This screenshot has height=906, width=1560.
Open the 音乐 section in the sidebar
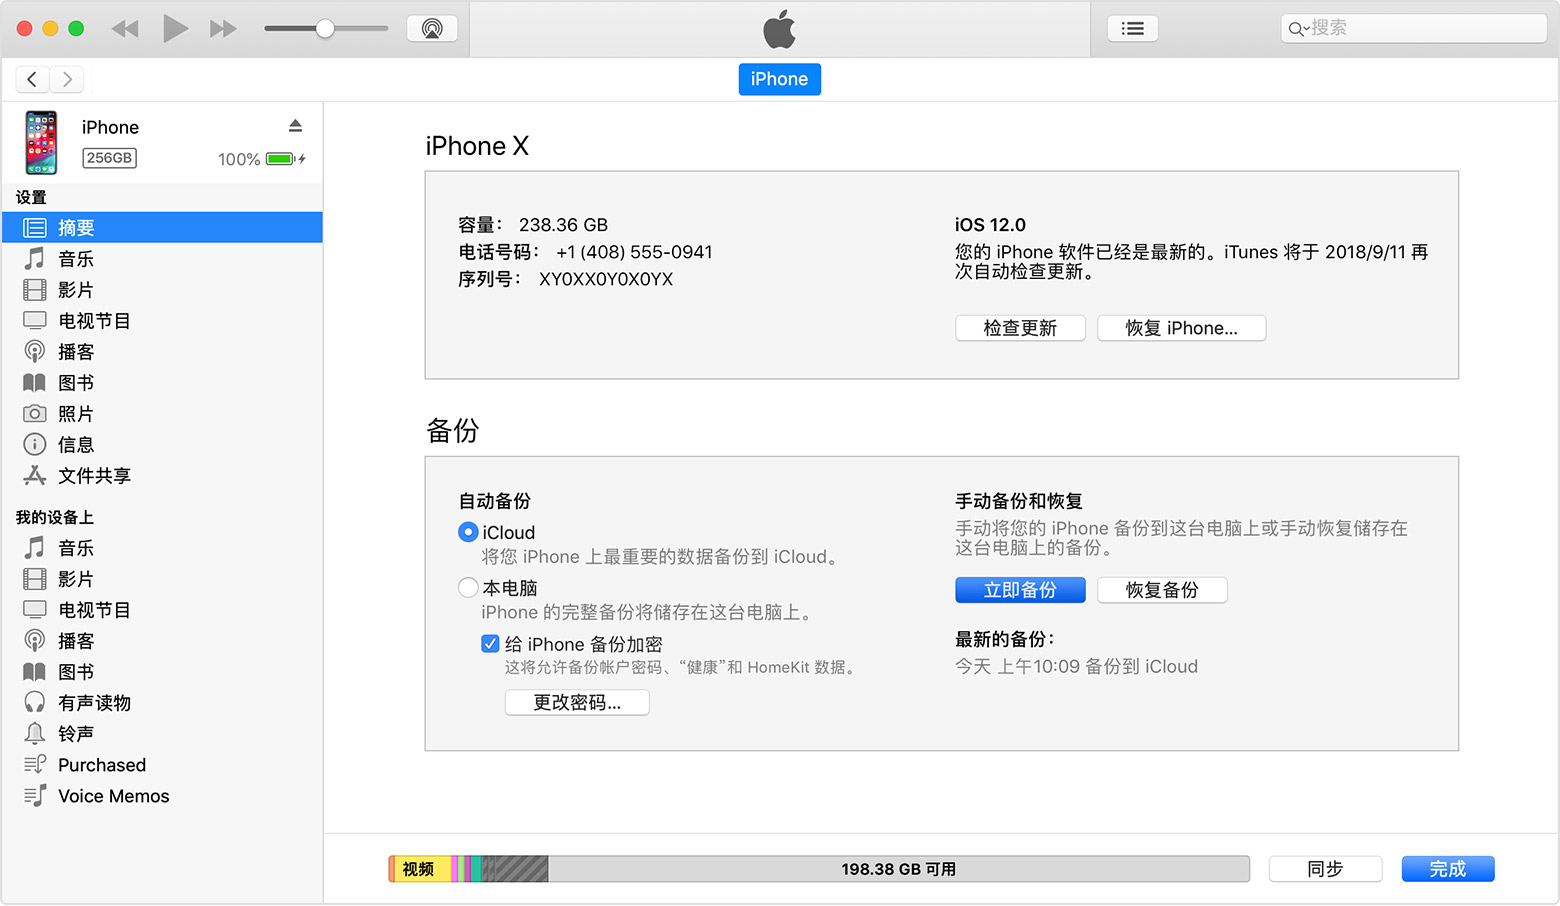(75, 258)
